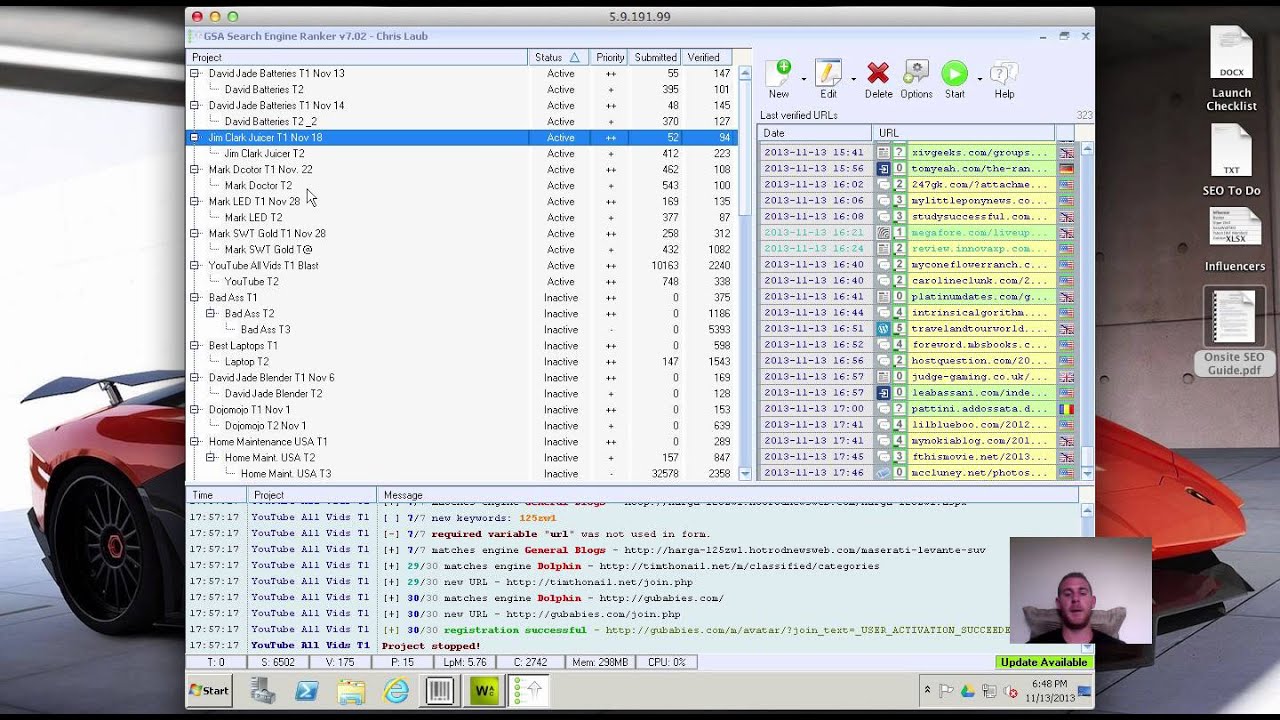The image size is (1280, 720).
Task: Select the Influencers spreadsheet desktop file
Action: (x=1234, y=240)
